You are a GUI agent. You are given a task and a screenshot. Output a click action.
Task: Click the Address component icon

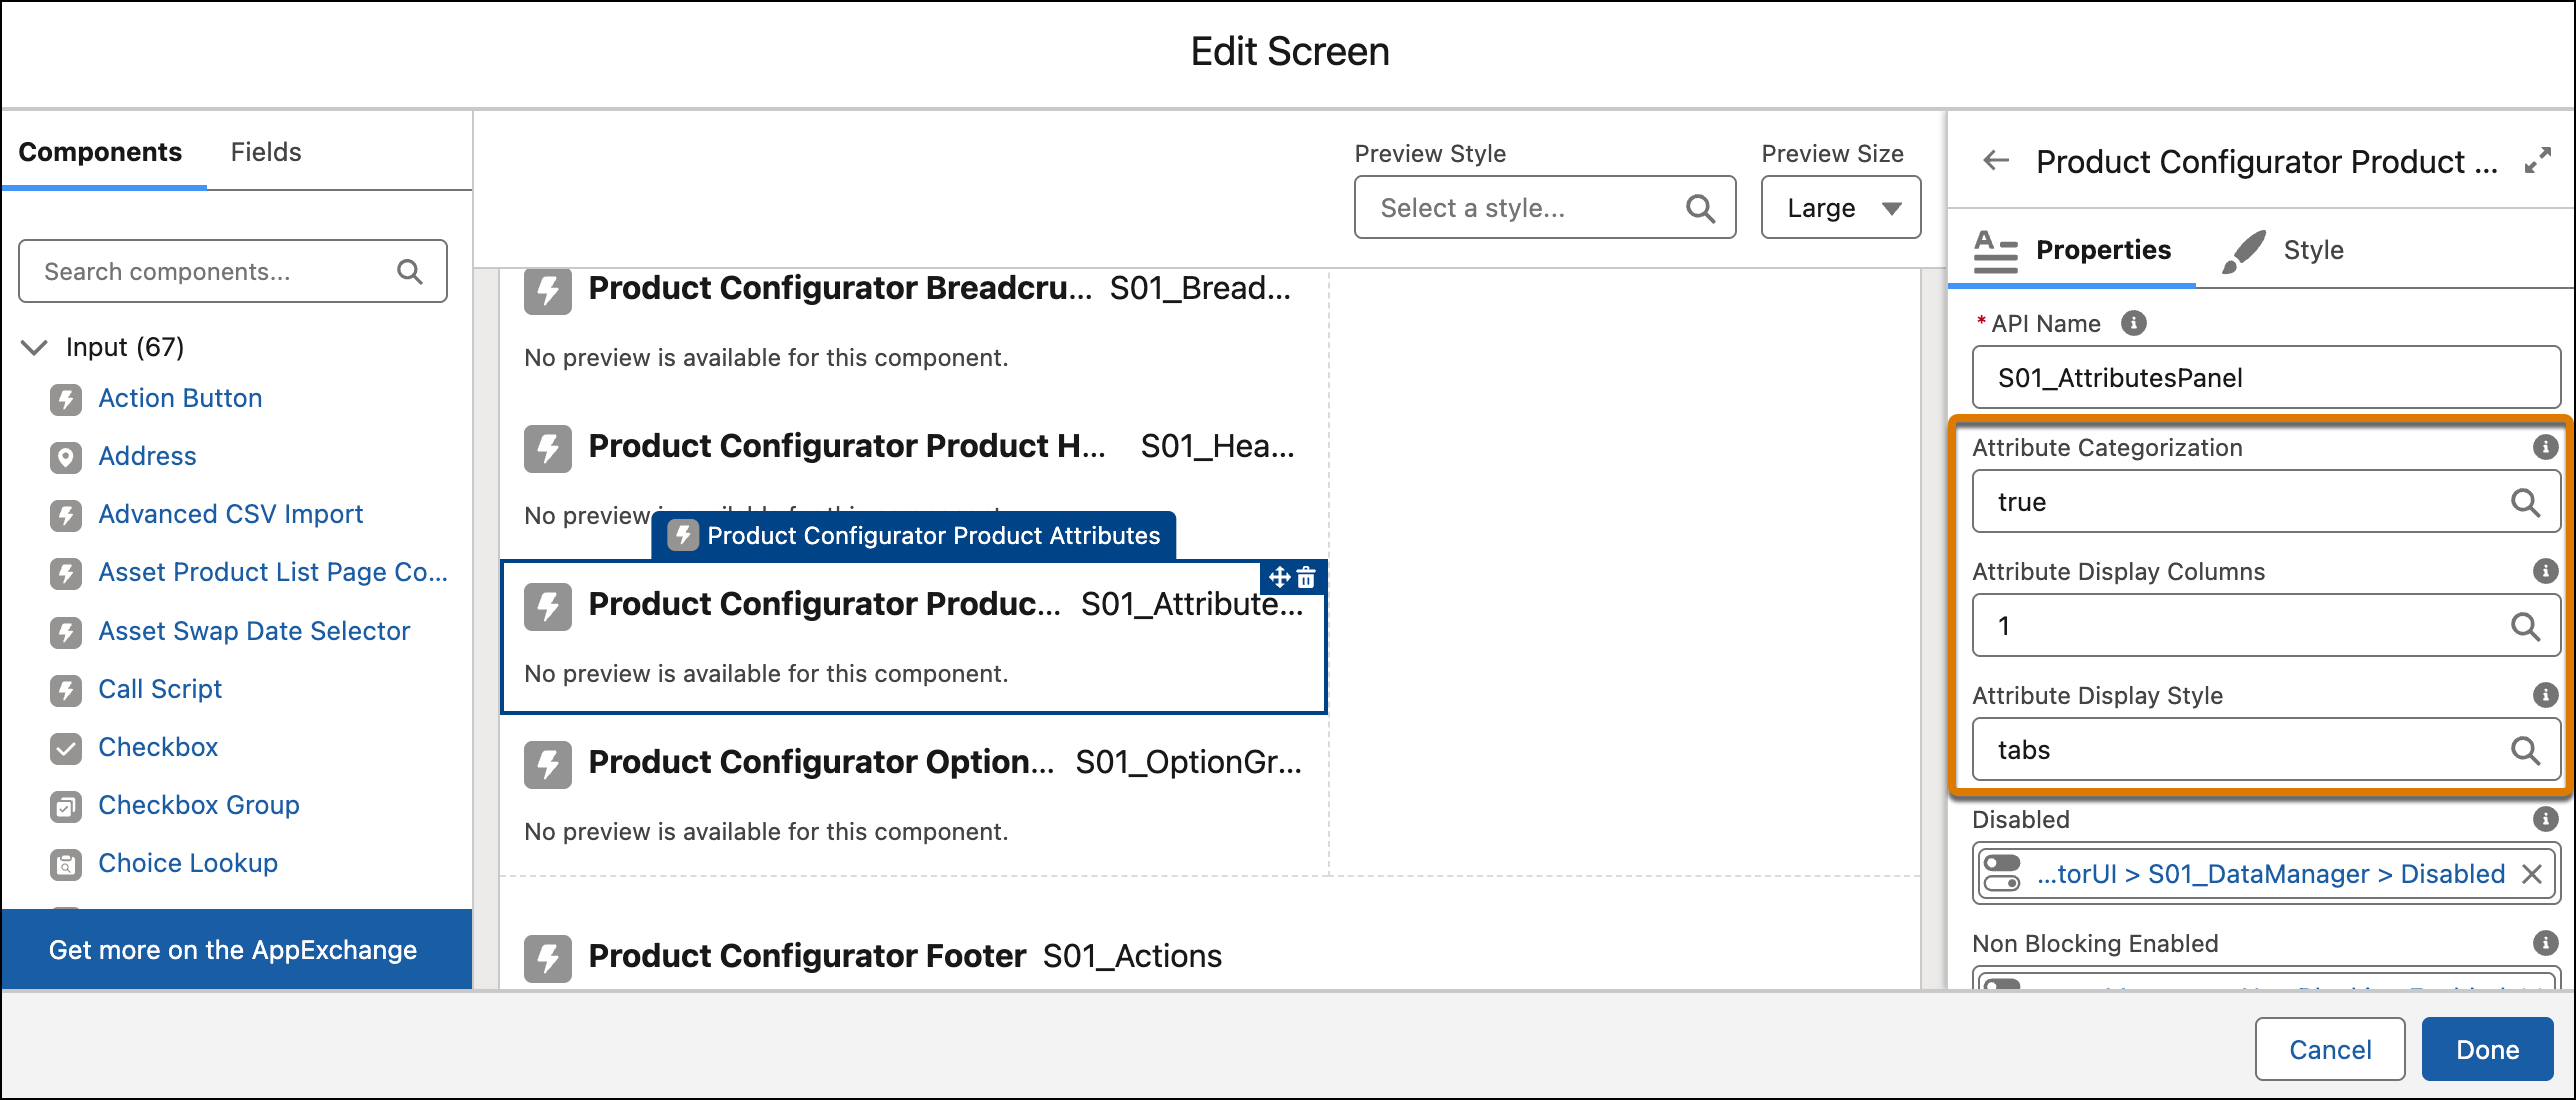(66, 458)
